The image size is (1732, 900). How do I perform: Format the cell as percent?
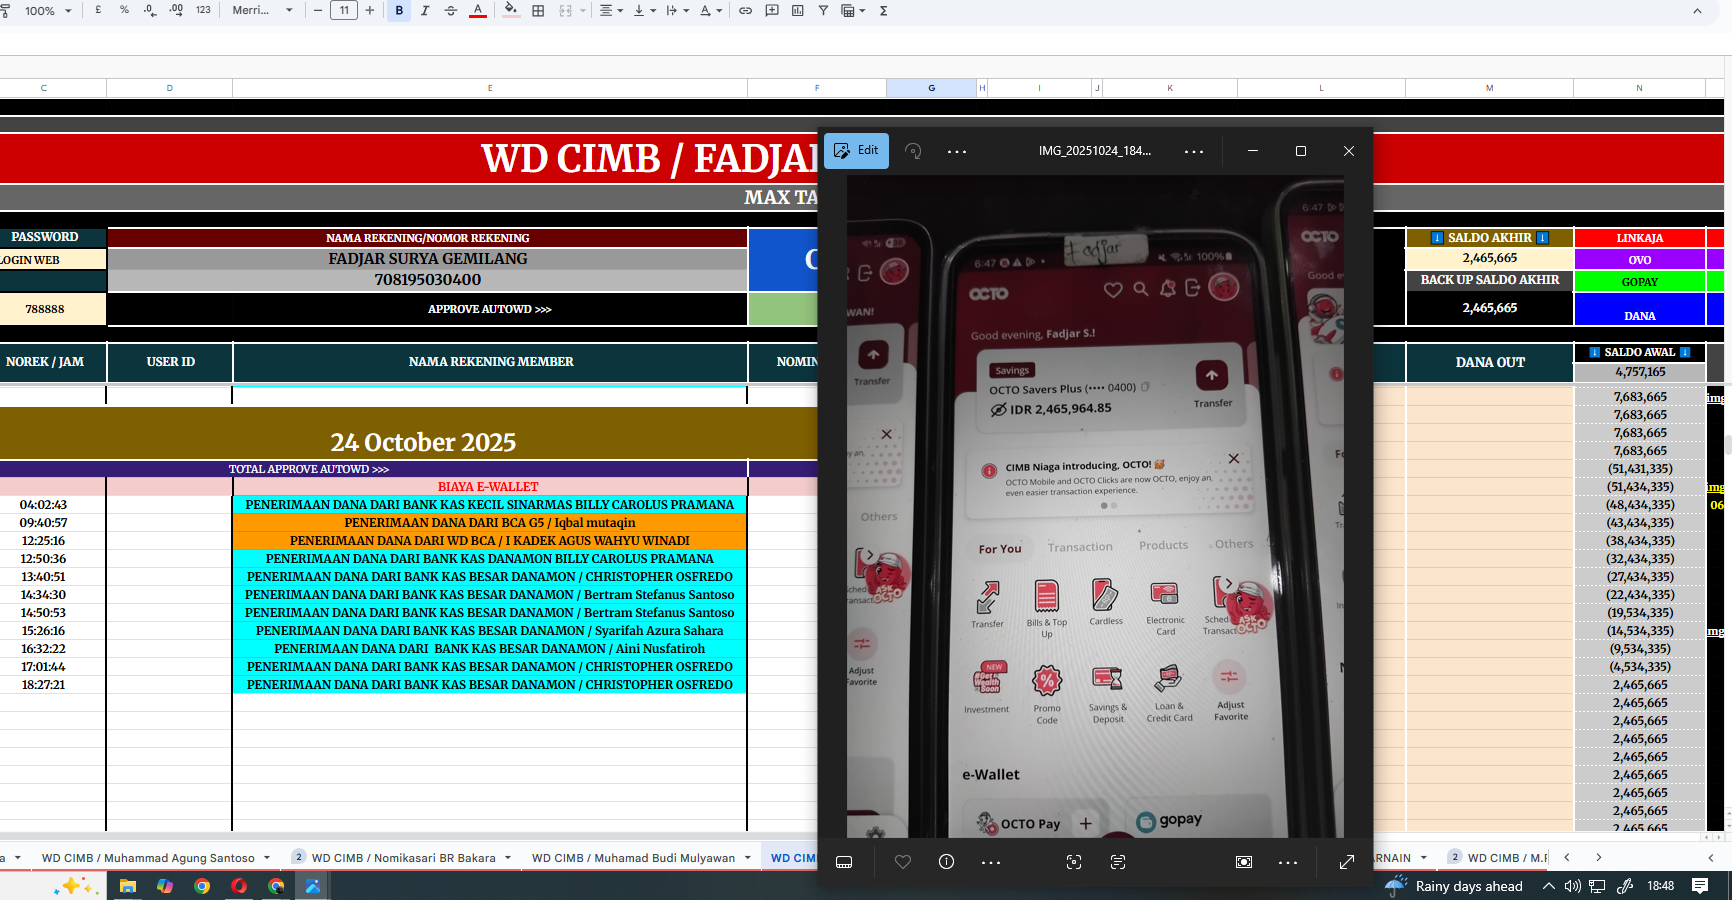coord(124,10)
